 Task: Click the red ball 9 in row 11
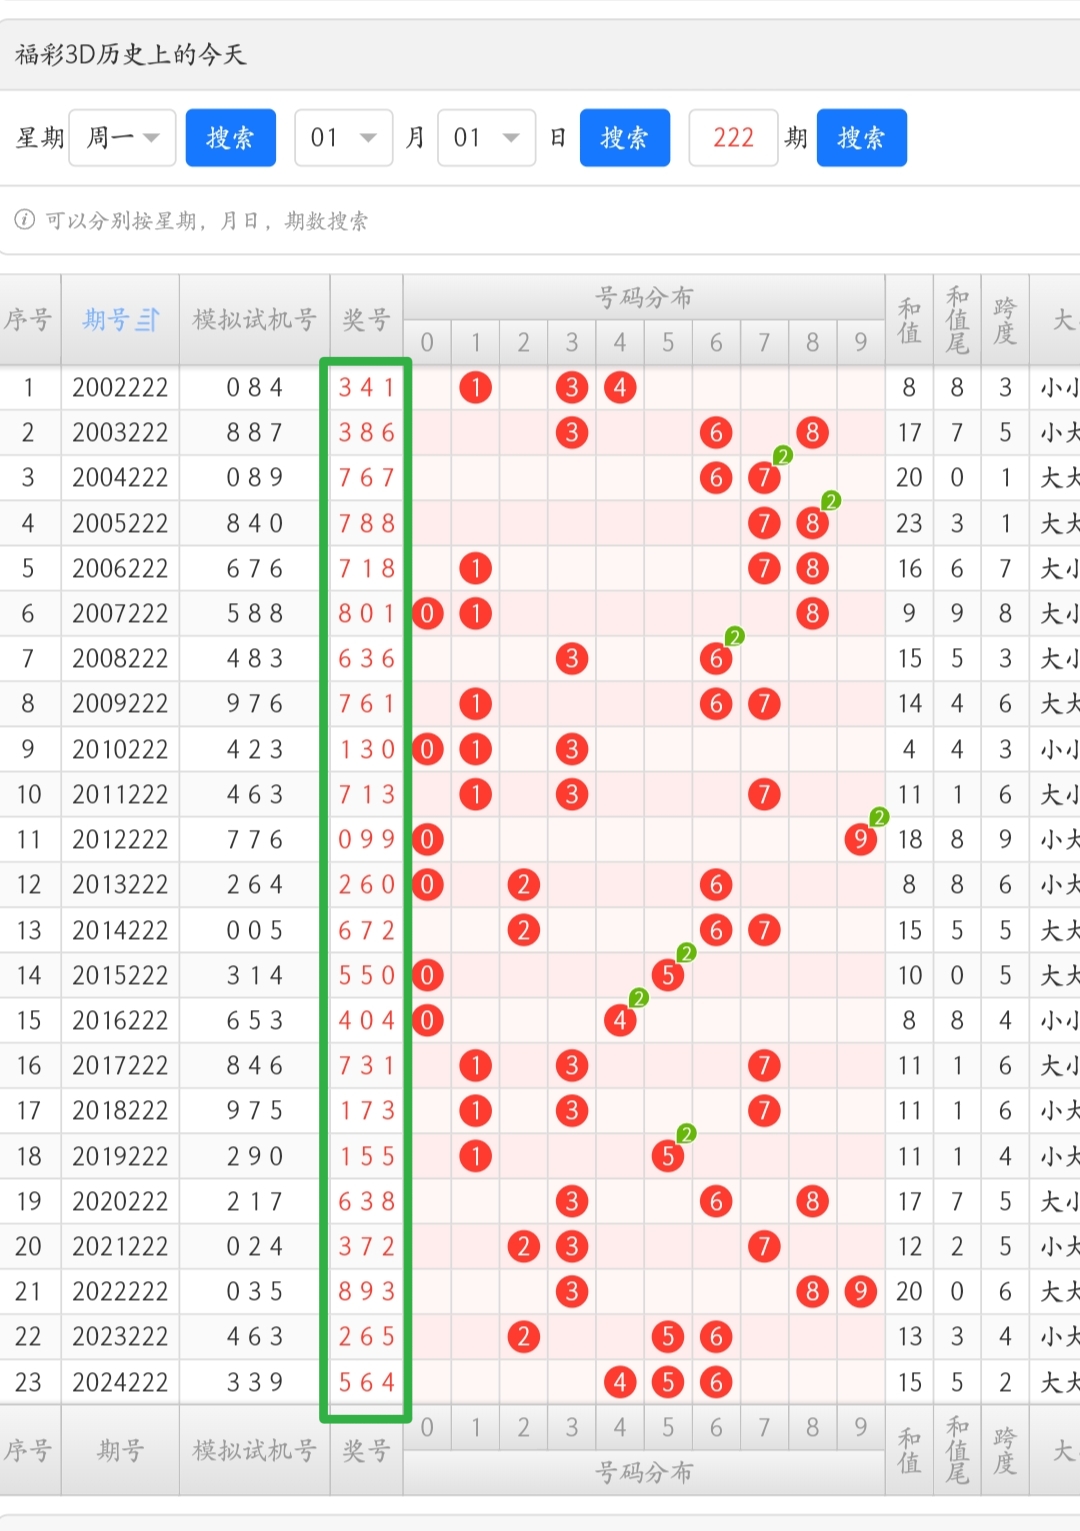pos(860,840)
